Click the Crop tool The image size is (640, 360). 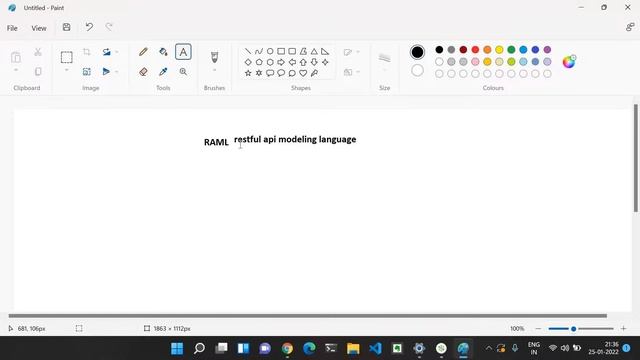tap(87, 52)
